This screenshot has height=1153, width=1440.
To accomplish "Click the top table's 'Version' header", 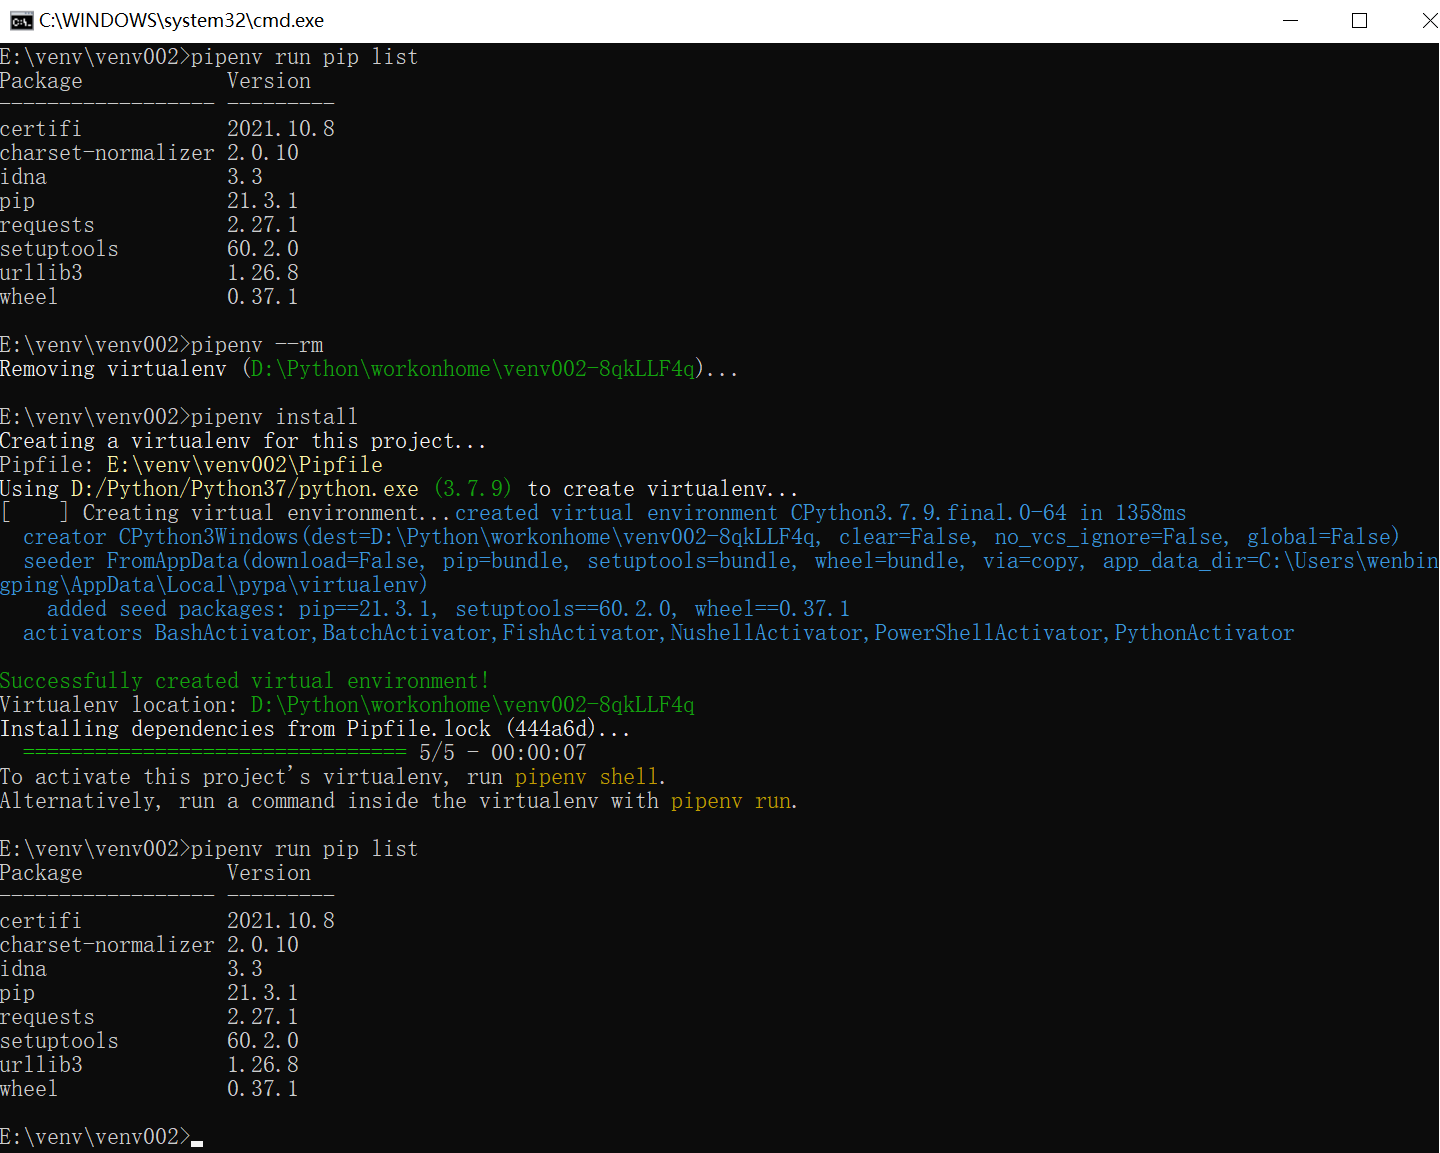I will [269, 81].
